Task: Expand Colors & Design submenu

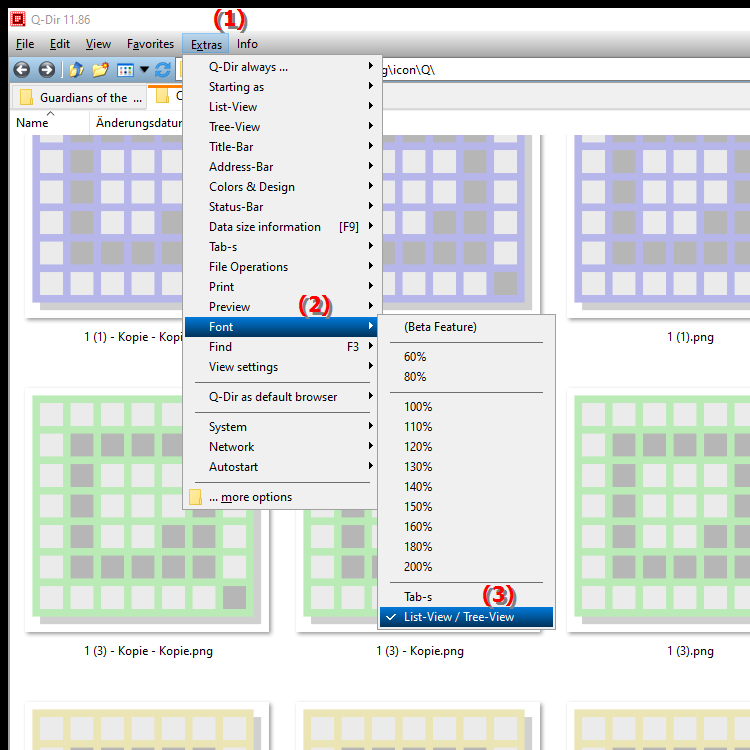Action: [281, 187]
